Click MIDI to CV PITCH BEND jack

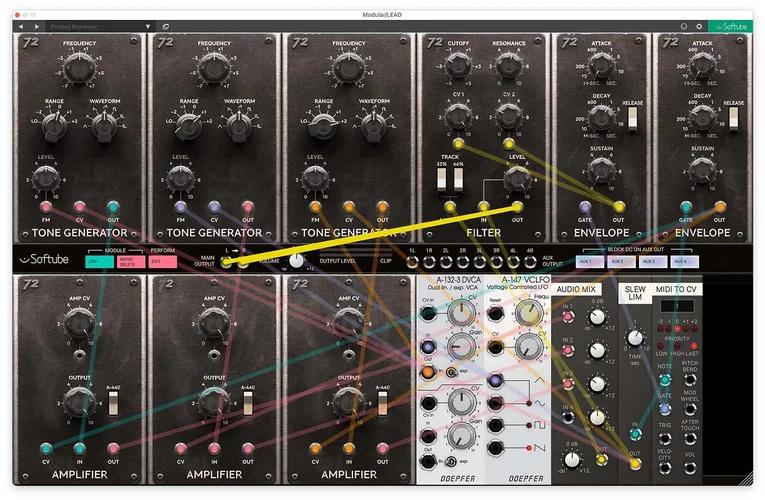click(689, 380)
